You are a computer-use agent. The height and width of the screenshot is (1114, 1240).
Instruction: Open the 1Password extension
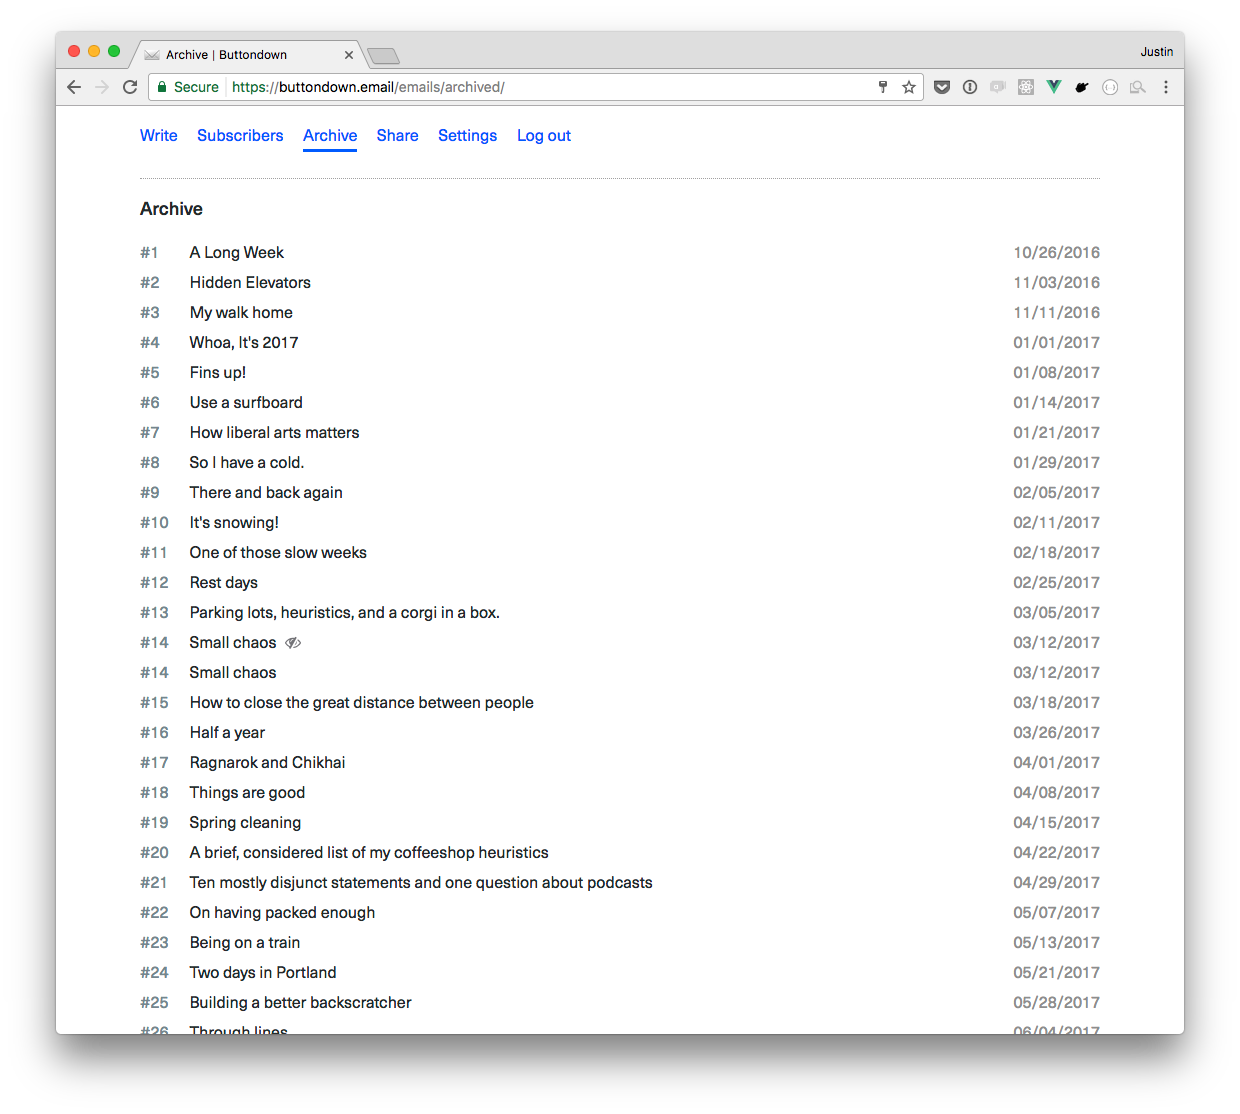[970, 87]
